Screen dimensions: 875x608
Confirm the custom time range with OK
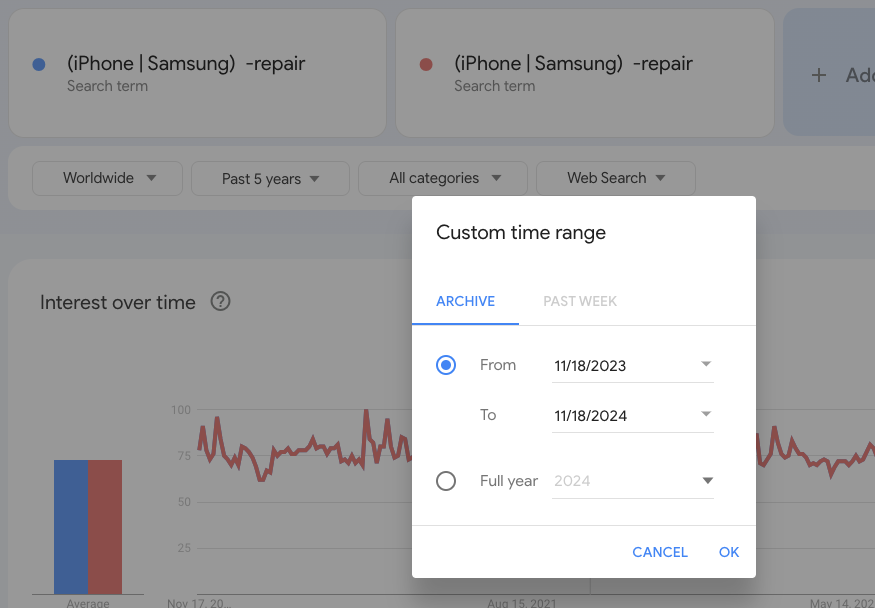point(729,552)
